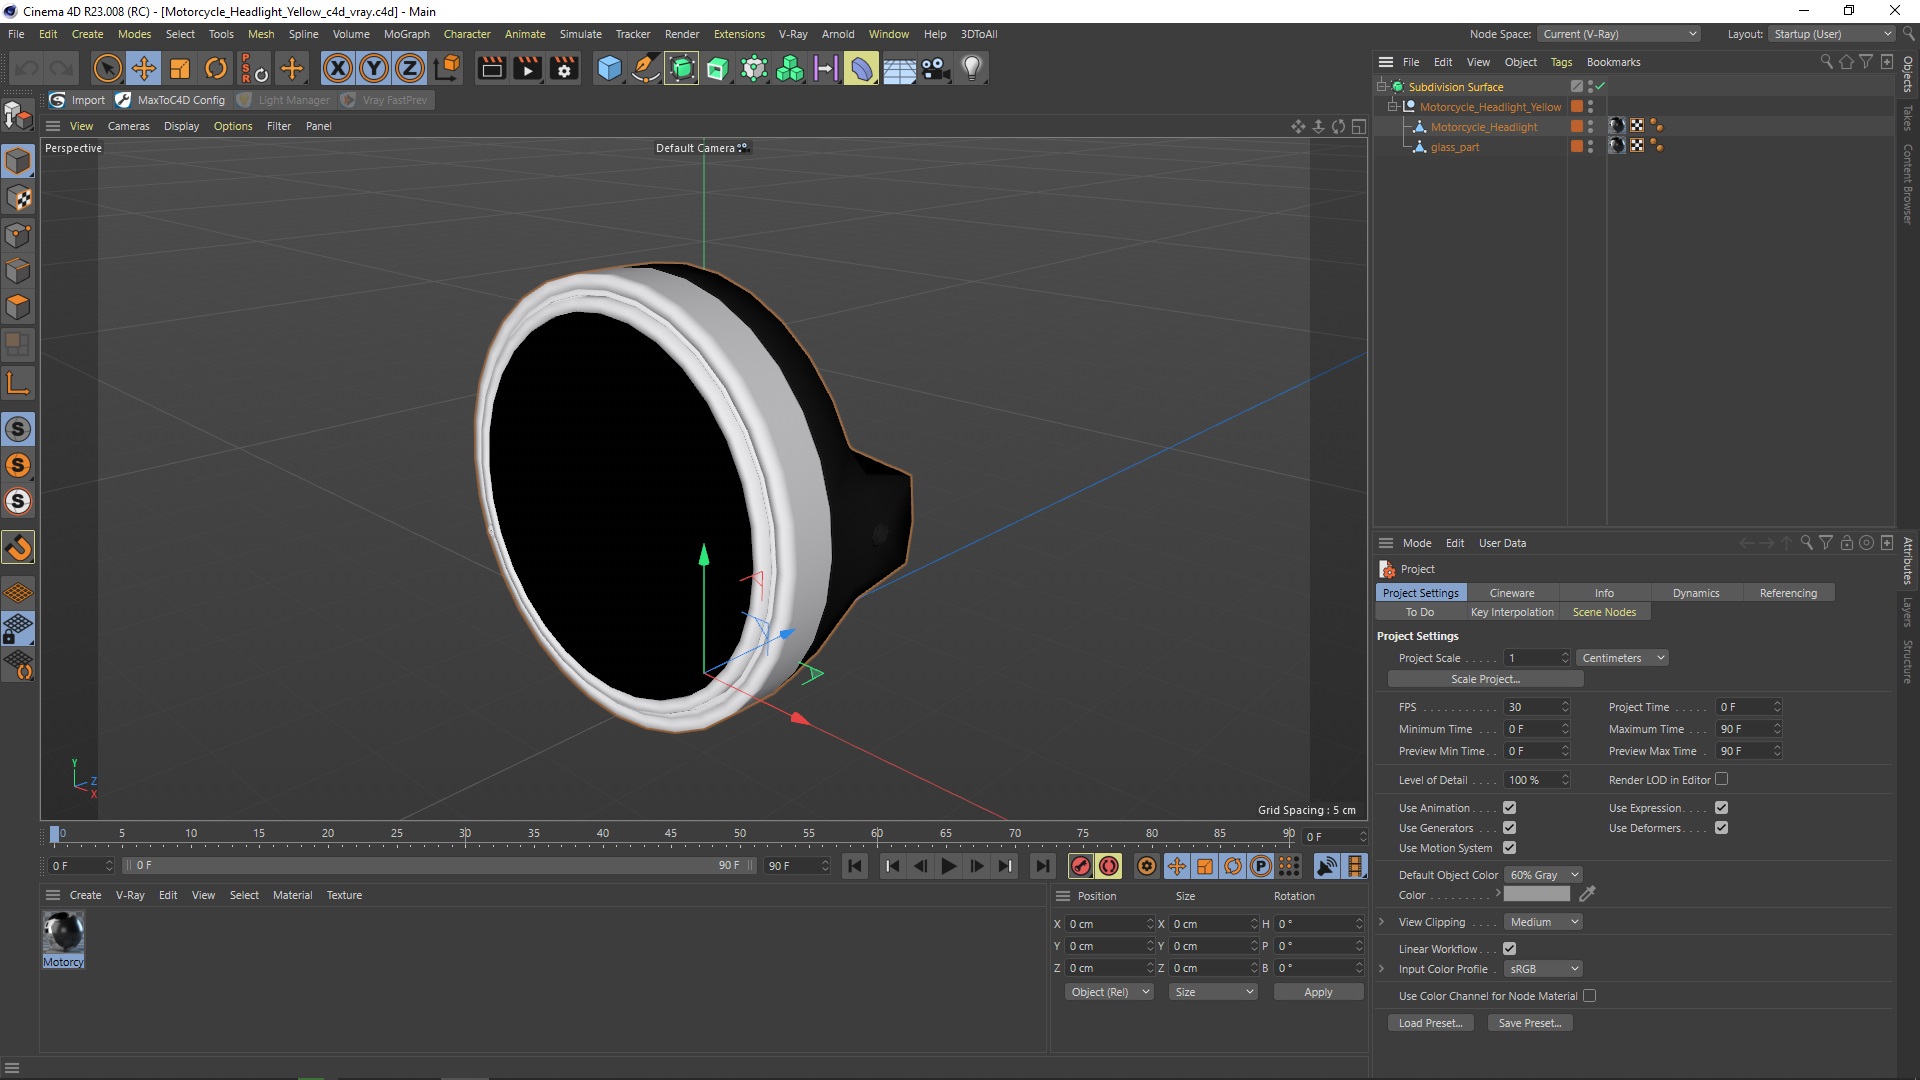Toggle Use Deformers checkbox
The image size is (1920, 1080).
tap(1721, 828)
